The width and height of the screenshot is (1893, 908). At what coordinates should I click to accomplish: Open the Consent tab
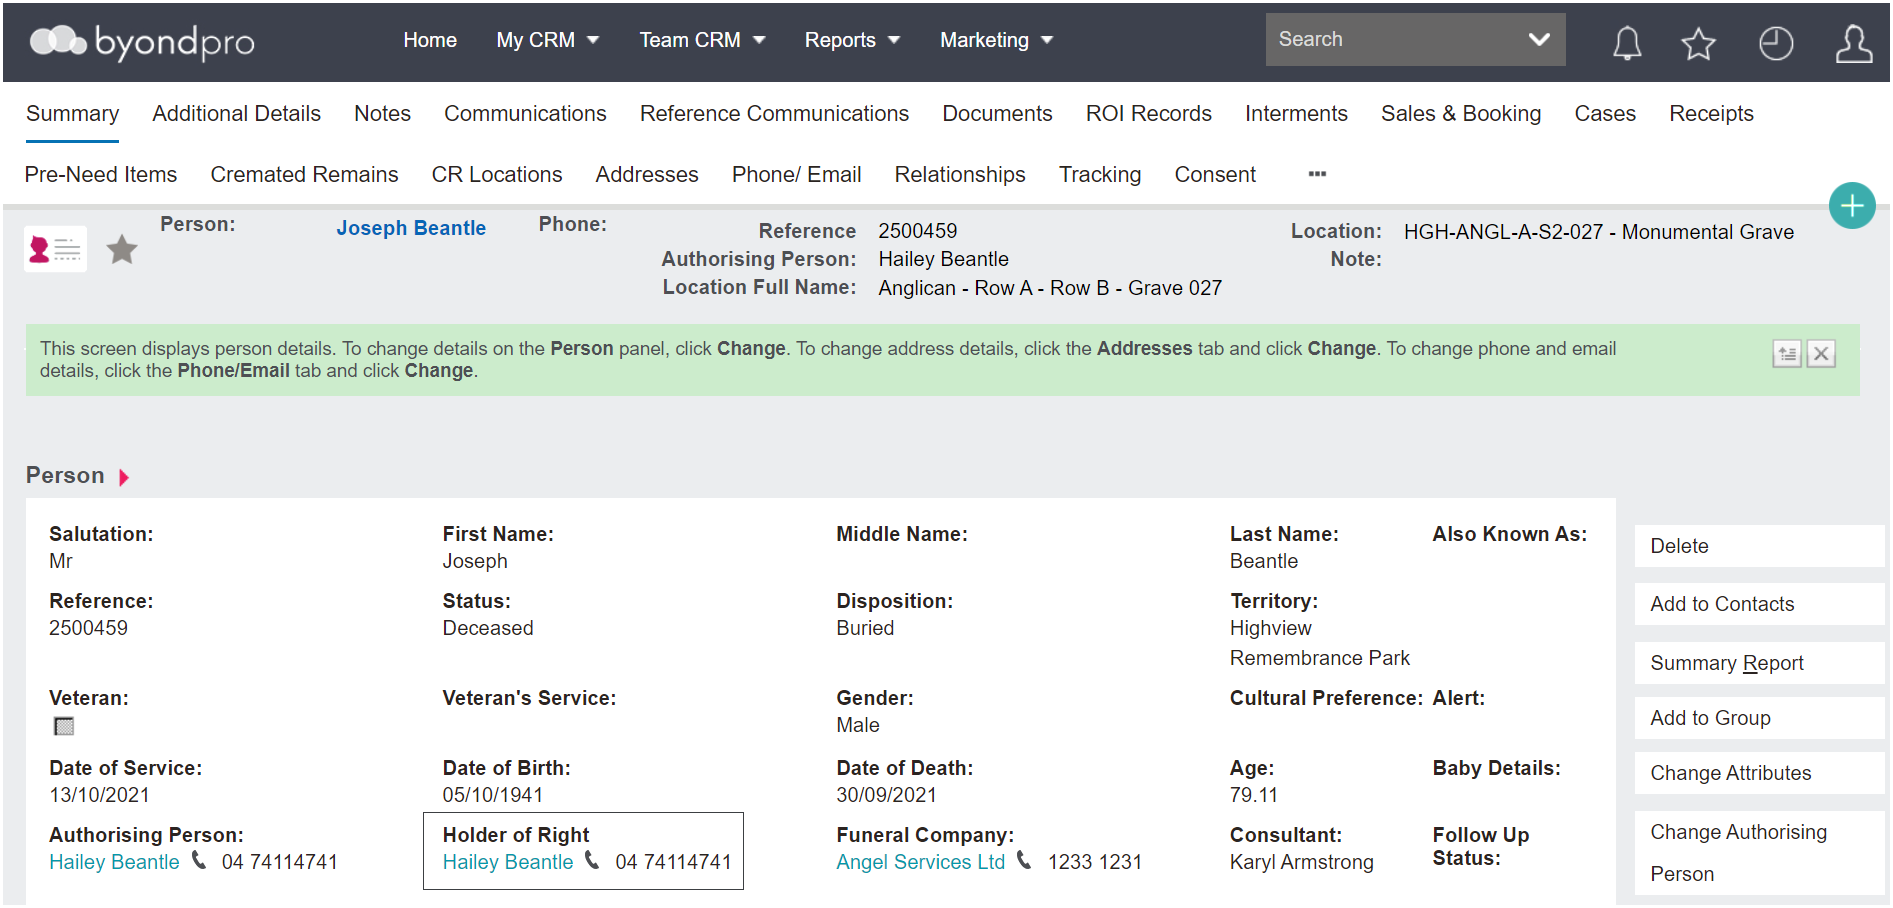click(x=1215, y=175)
